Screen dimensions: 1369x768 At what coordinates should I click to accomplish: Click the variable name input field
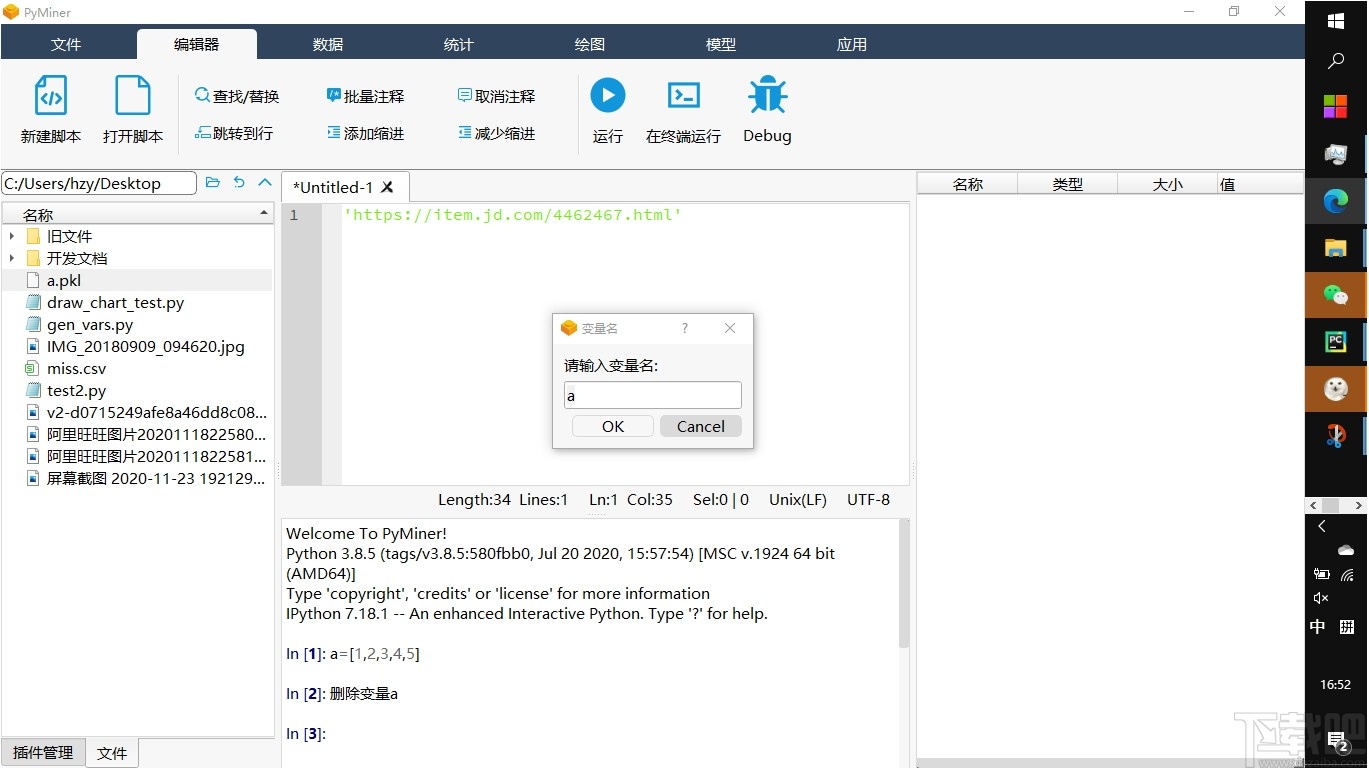(652, 395)
